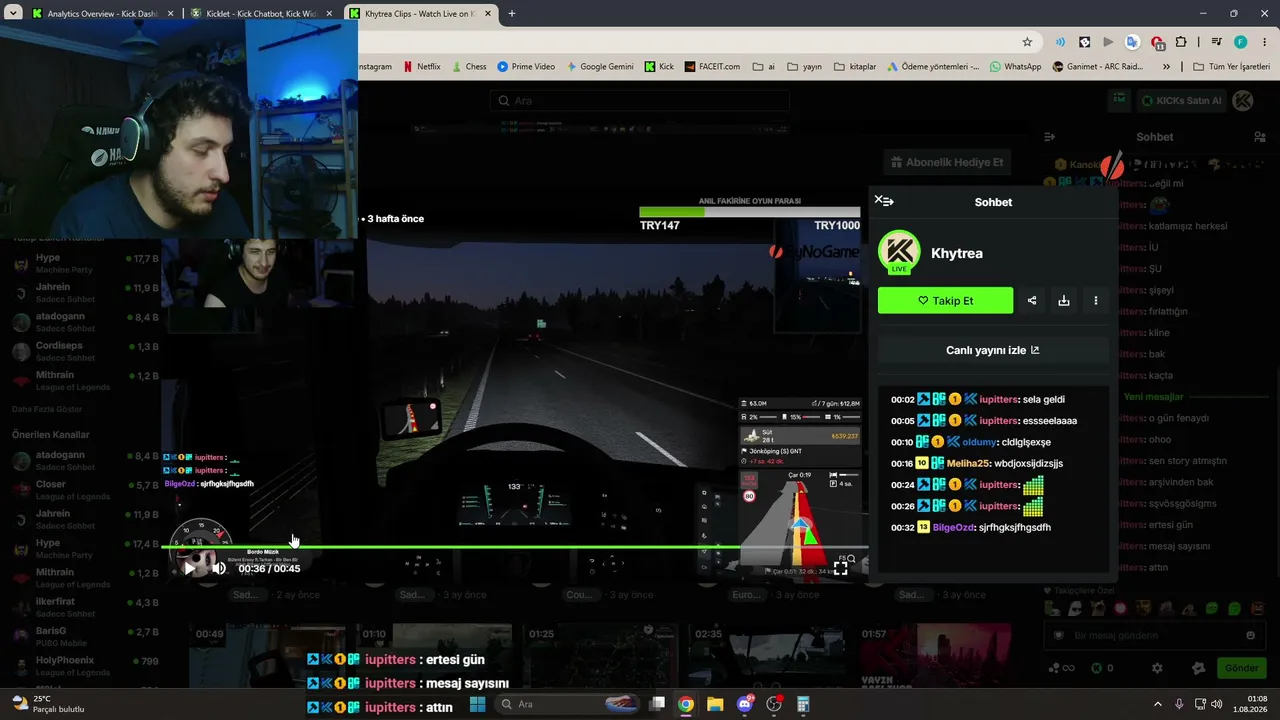
Task: Open the Chrome profile F avatar
Action: [1241, 42]
